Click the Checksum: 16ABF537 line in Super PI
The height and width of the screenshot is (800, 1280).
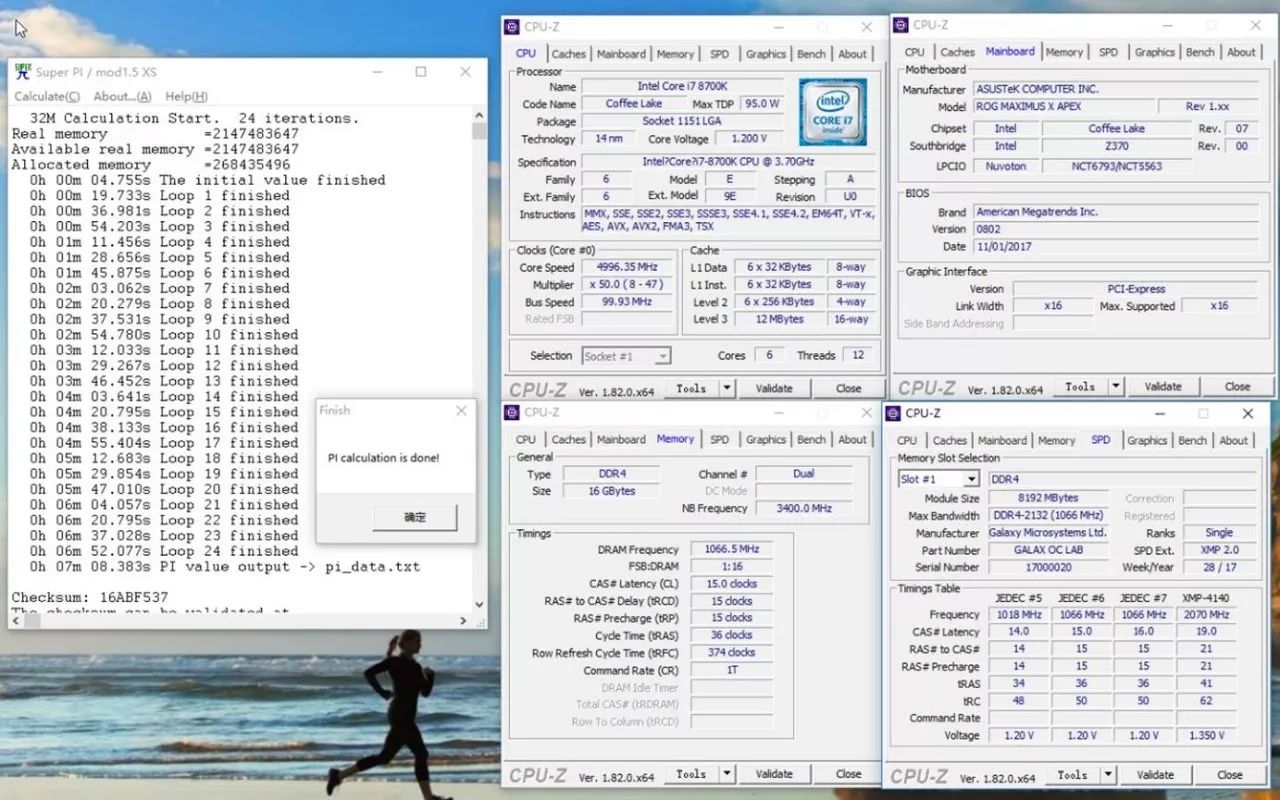pyautogui.click(x=90, y=597)
